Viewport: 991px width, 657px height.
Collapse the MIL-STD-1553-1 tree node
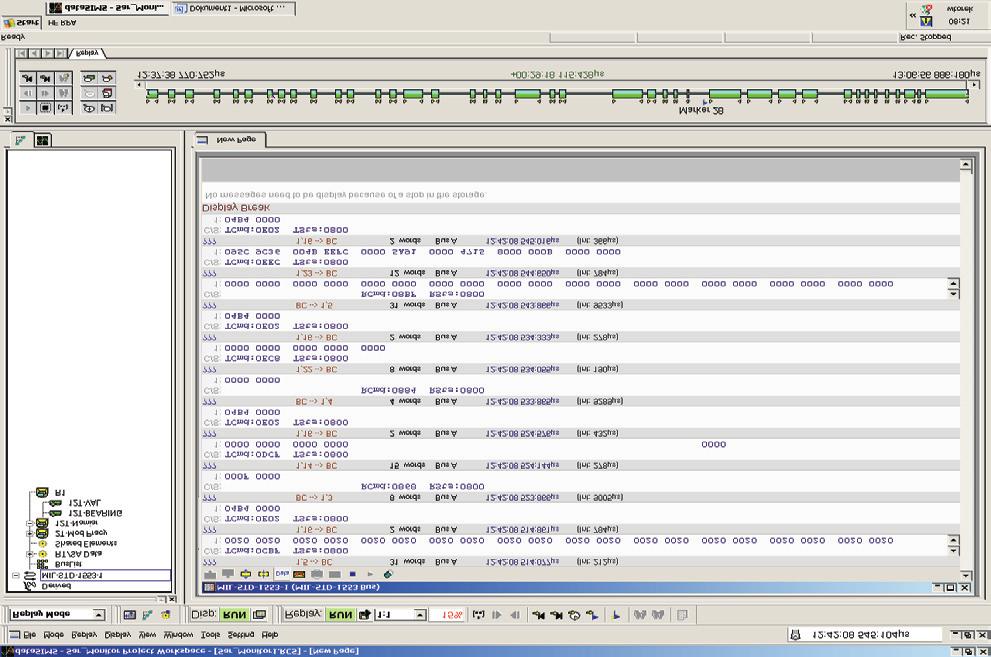click(16, 576)
